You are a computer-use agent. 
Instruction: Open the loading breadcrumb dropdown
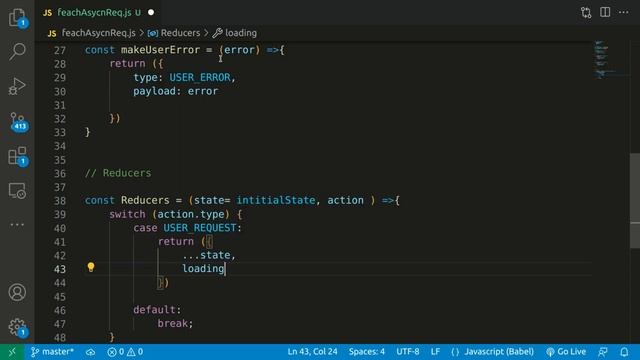235,33
